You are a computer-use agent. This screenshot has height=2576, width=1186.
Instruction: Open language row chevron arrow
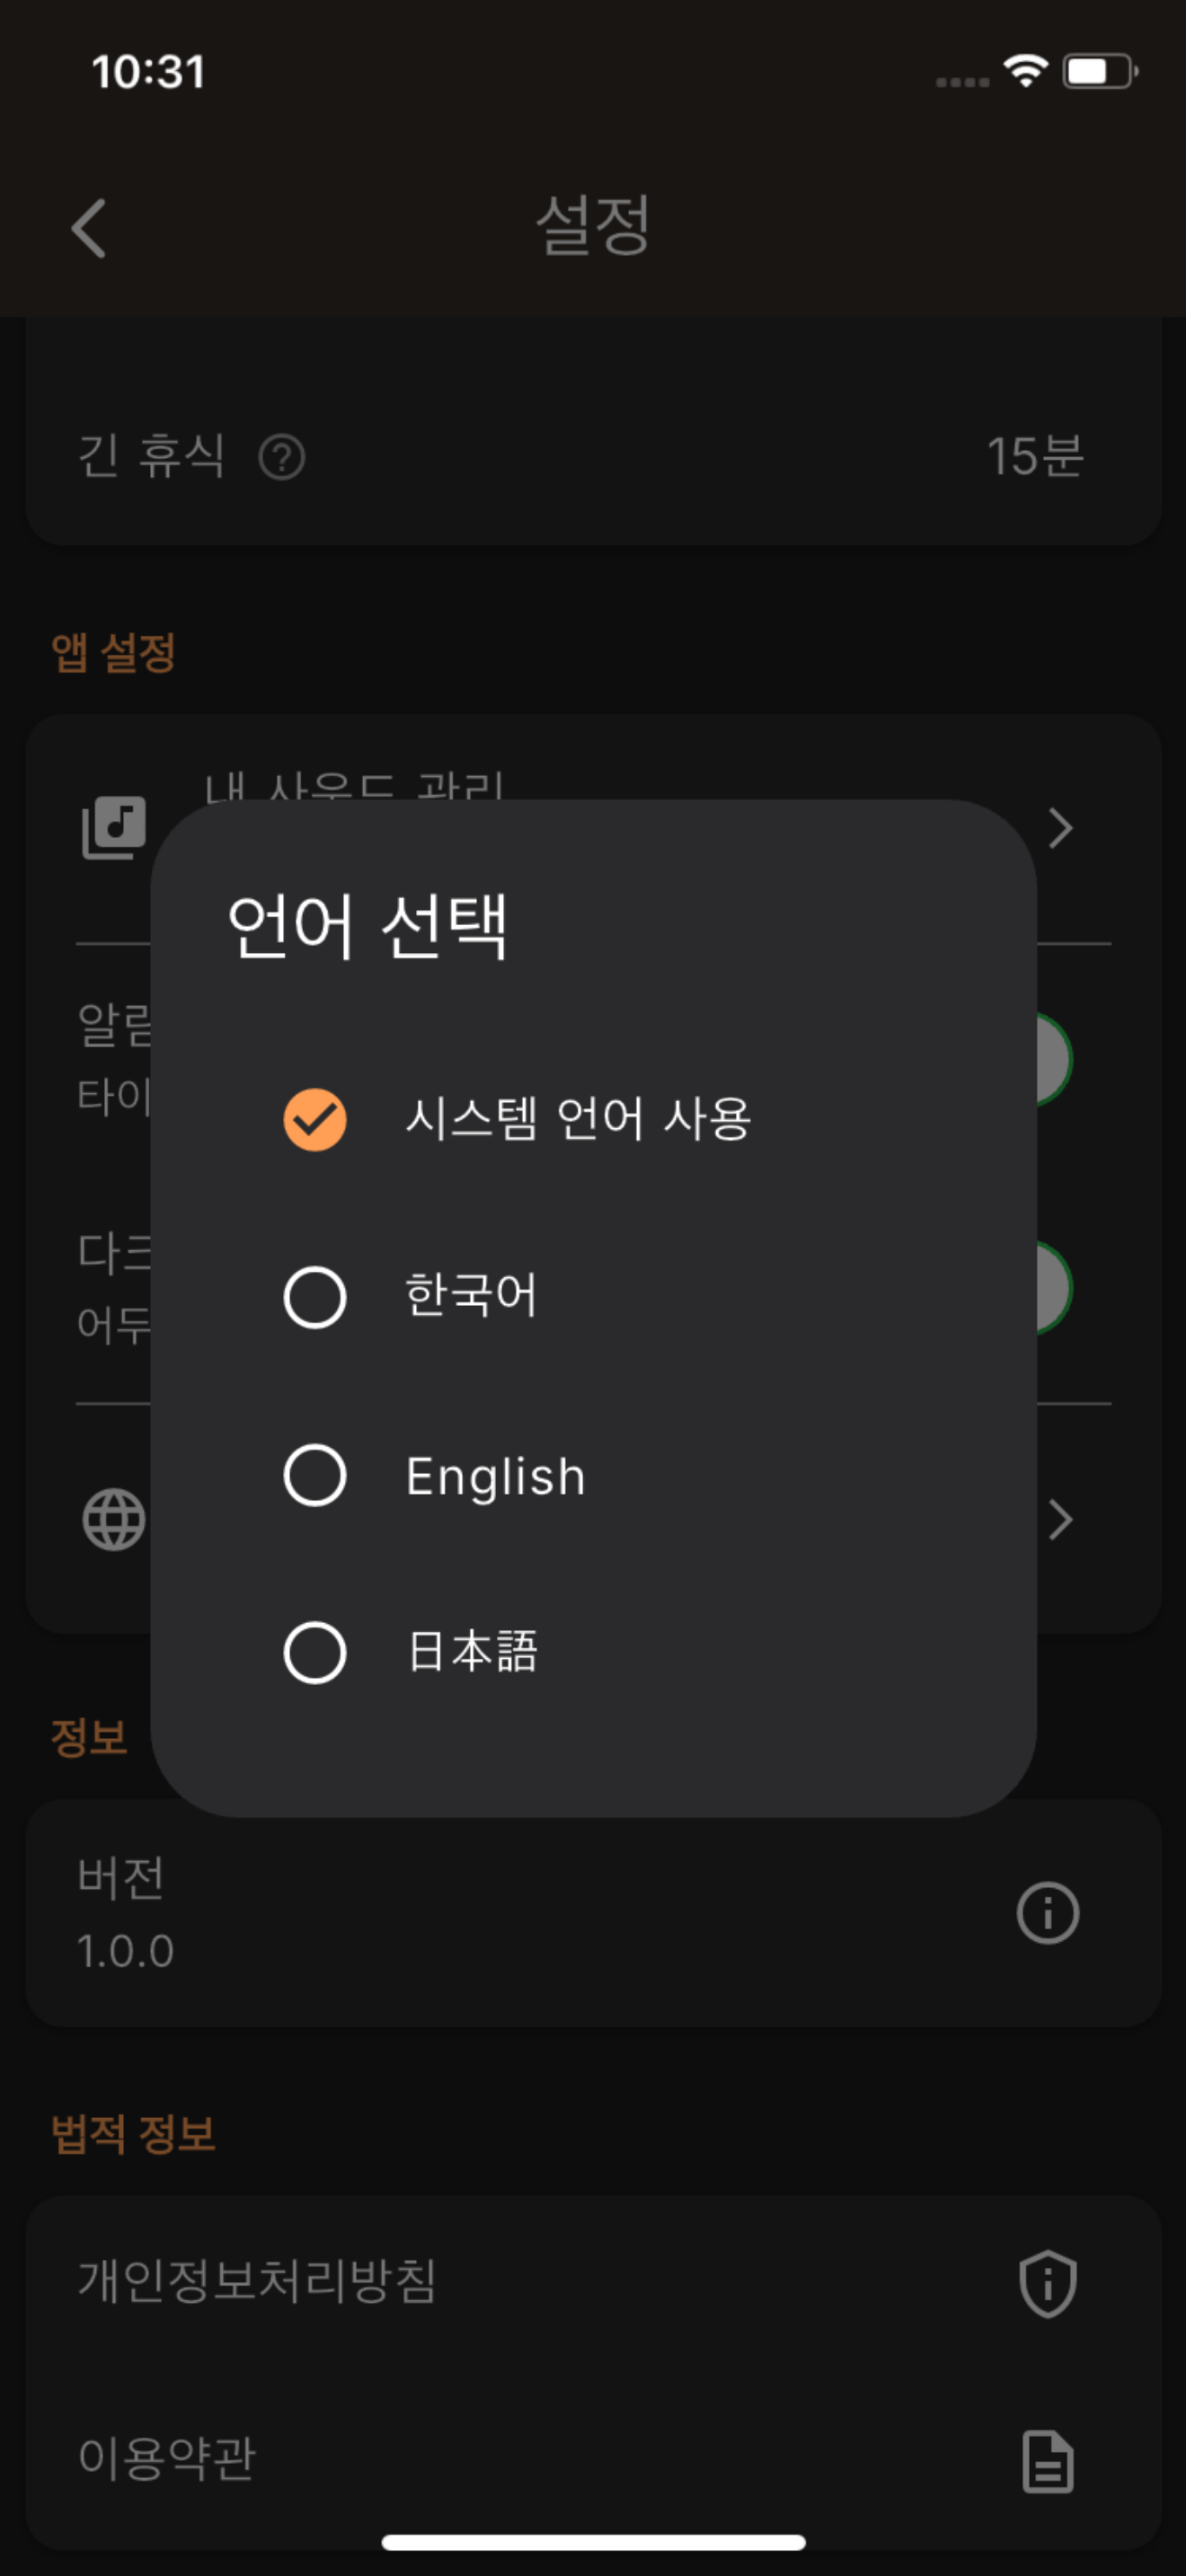pos(1060,1520)
